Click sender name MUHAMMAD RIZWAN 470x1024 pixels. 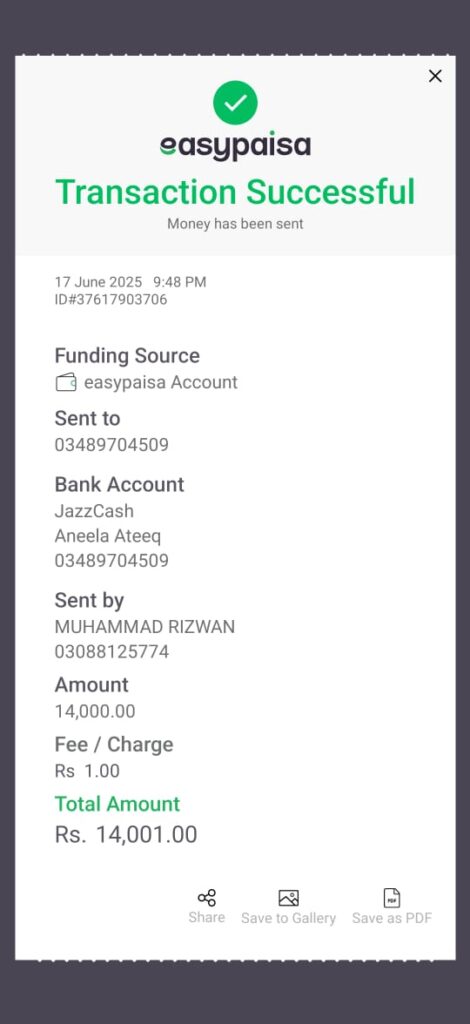pyautogui.click(x=145, y=627)
